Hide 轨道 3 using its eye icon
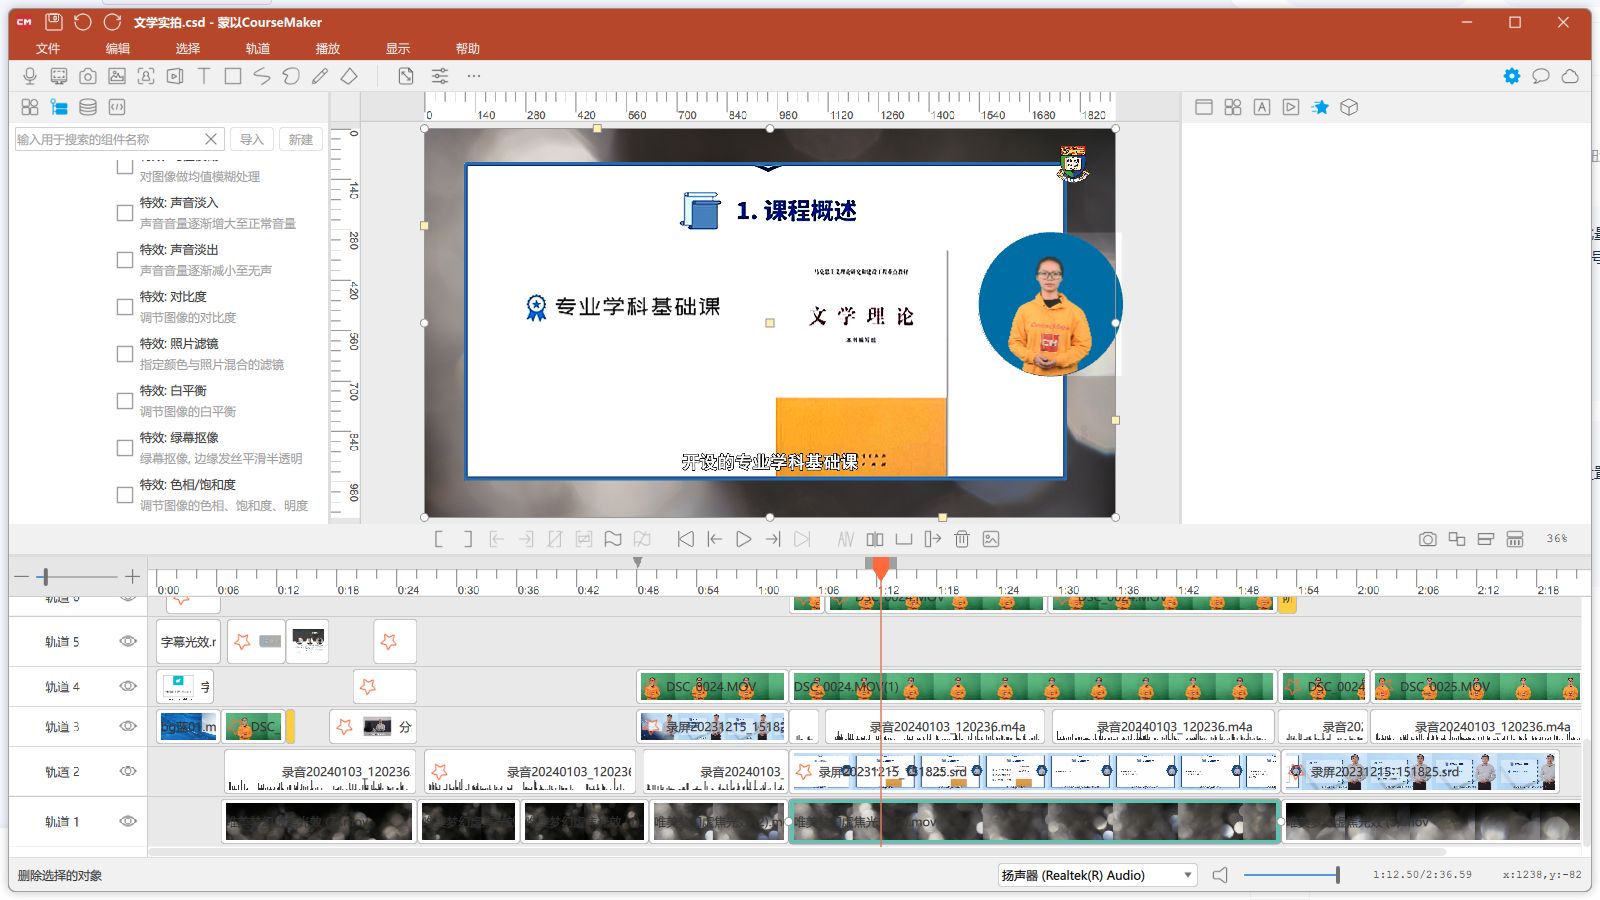The height and width of the screenshot is (900, 1600). click(128, 726)
